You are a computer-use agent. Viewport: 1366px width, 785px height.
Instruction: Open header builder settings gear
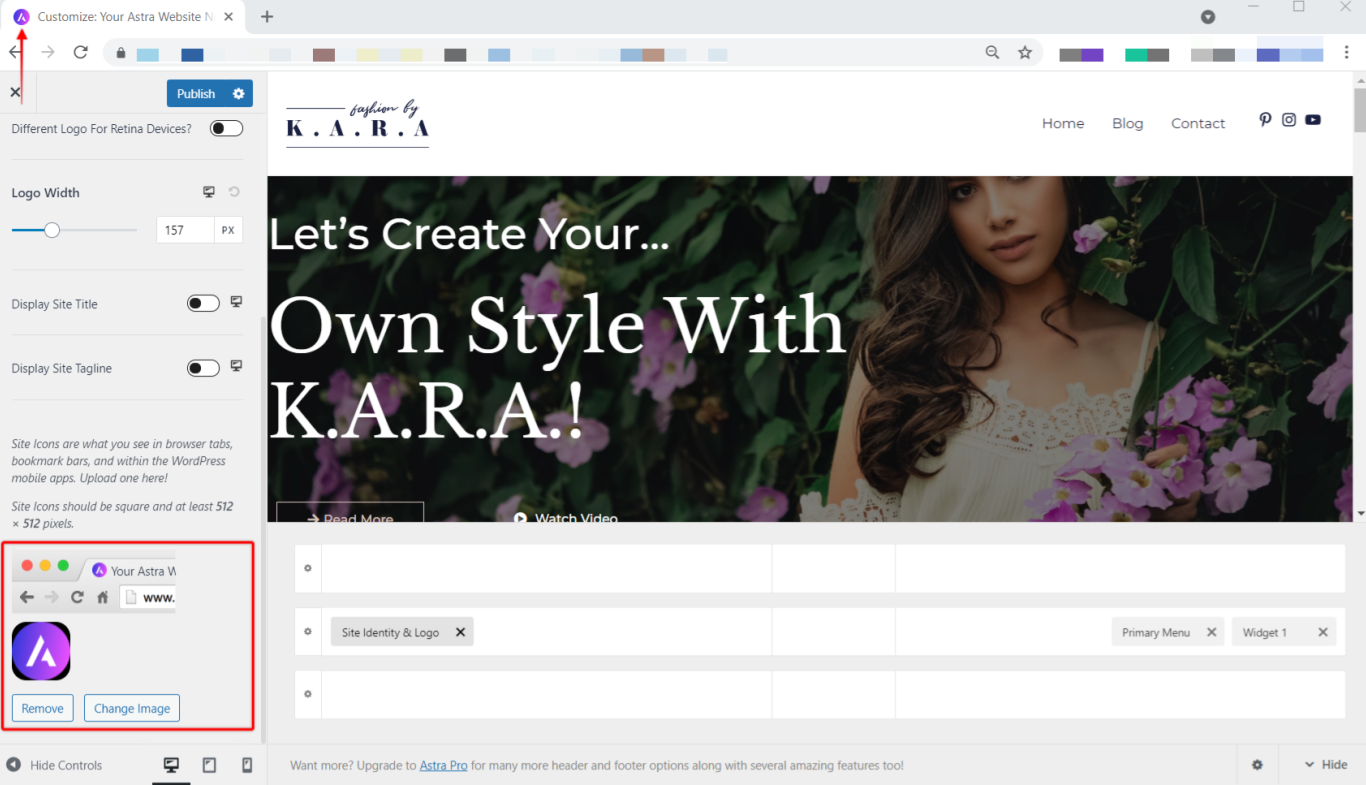(x=1257, y=765)
